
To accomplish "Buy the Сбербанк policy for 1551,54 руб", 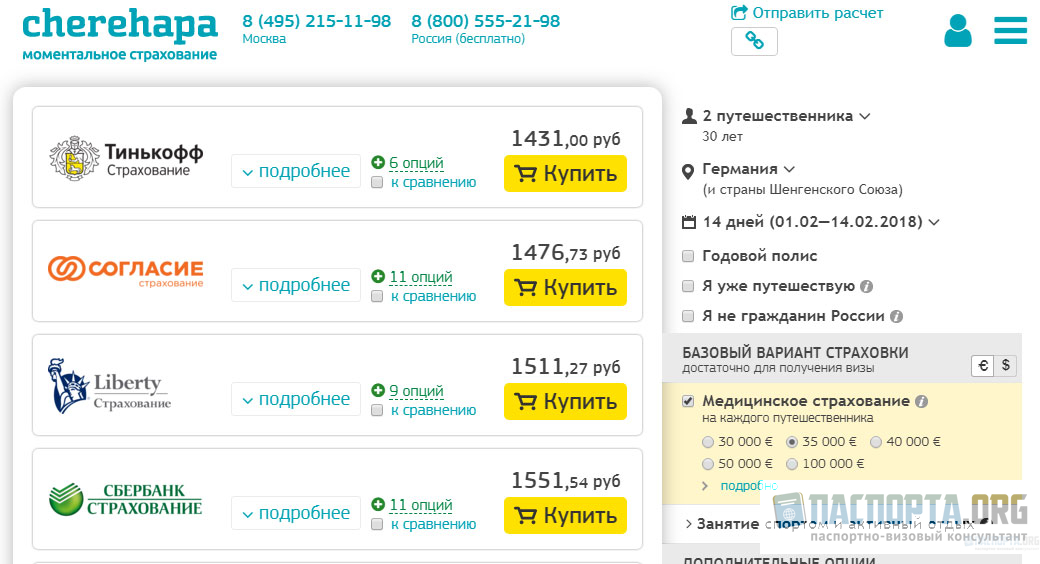I will pyautogui.click(x=565, y=516).
